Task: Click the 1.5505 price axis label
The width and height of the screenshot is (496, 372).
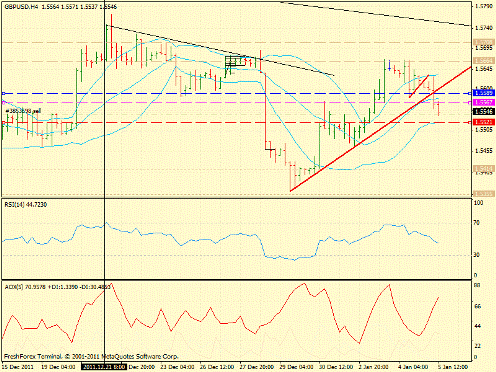Action: tap(484, 130)
